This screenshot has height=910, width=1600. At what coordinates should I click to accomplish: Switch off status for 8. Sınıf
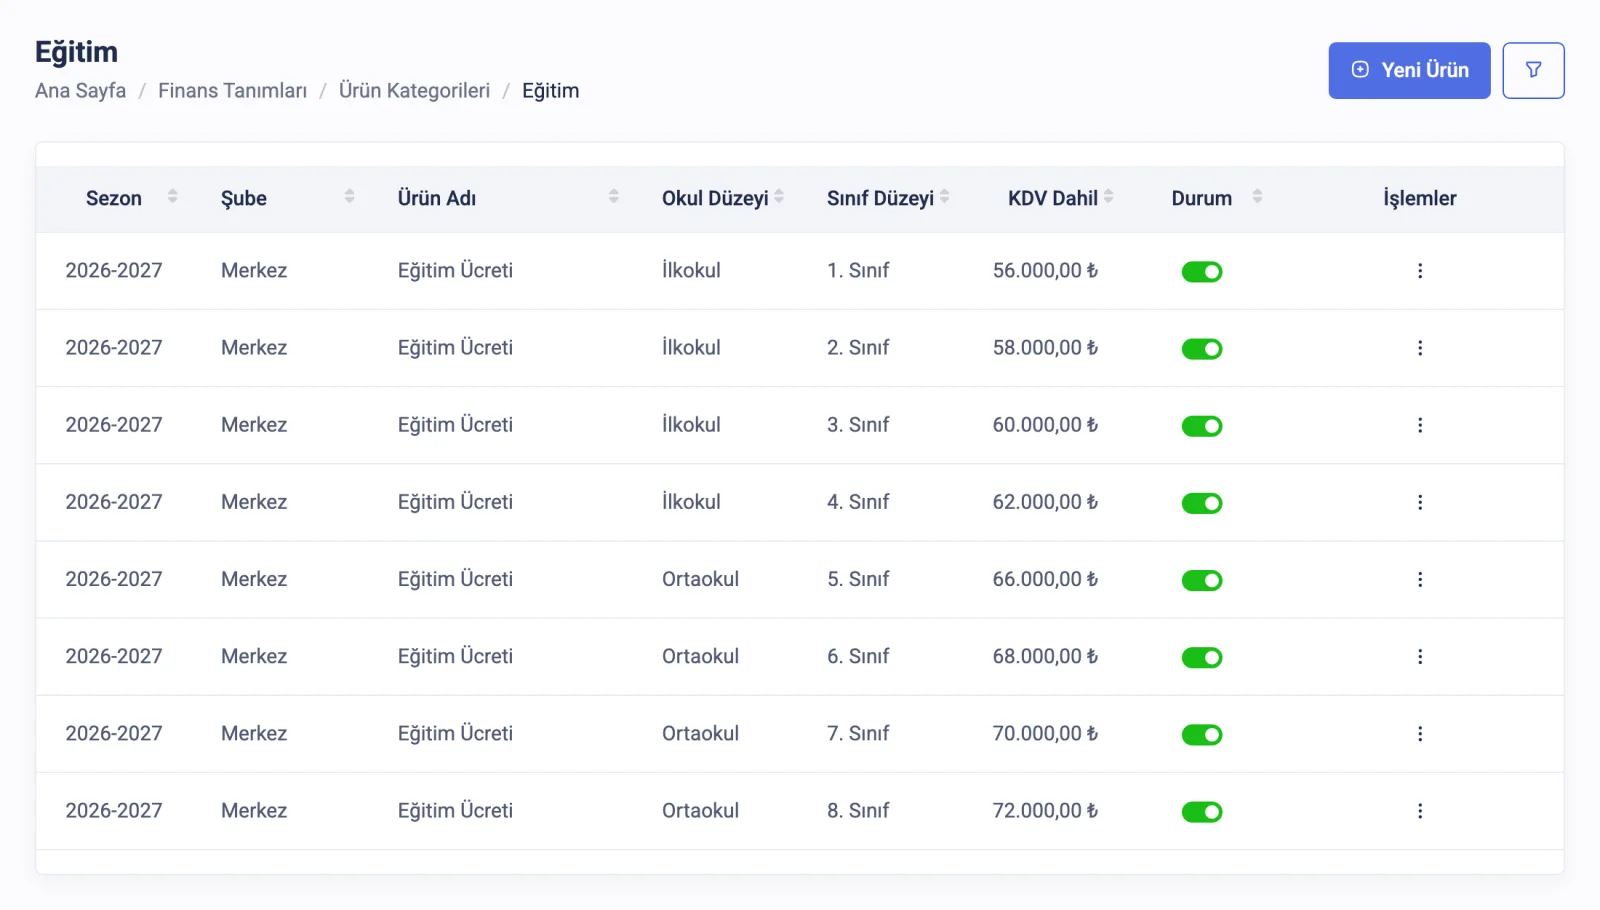point(1202,812)
